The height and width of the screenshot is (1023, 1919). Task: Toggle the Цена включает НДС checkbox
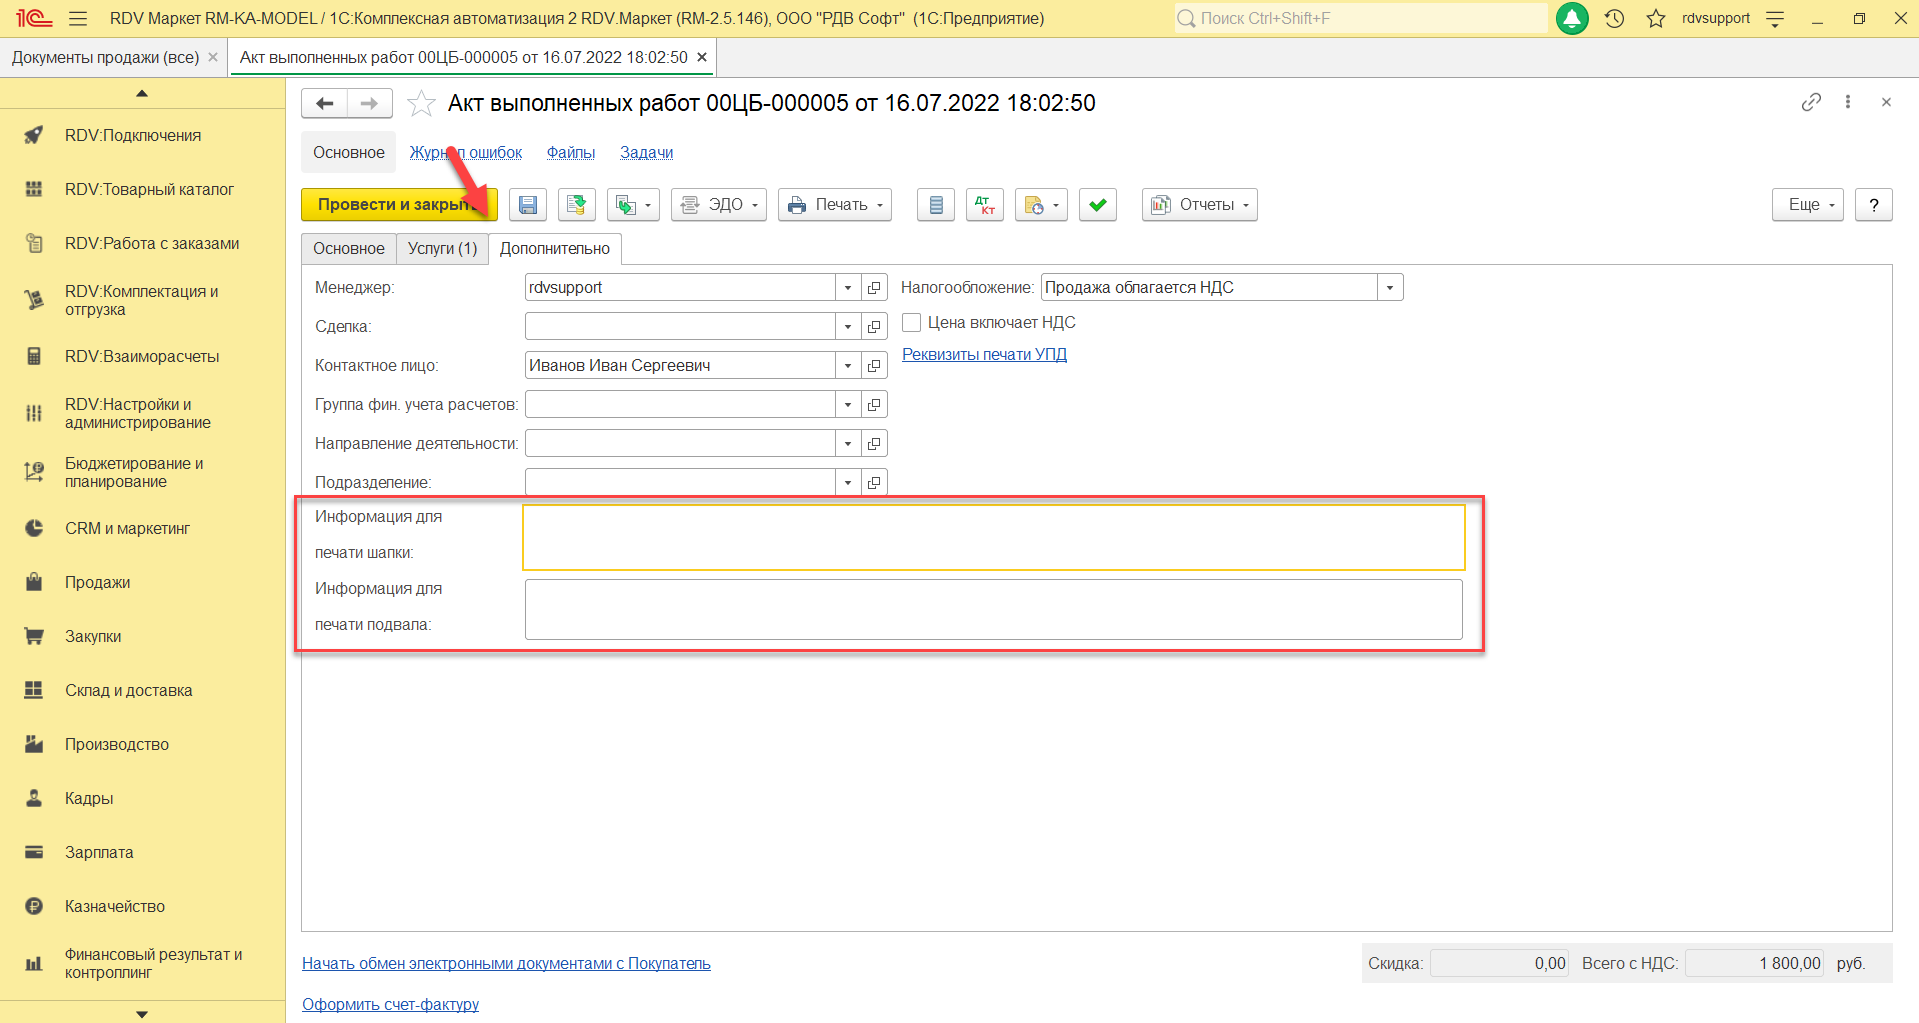point(912,323)
